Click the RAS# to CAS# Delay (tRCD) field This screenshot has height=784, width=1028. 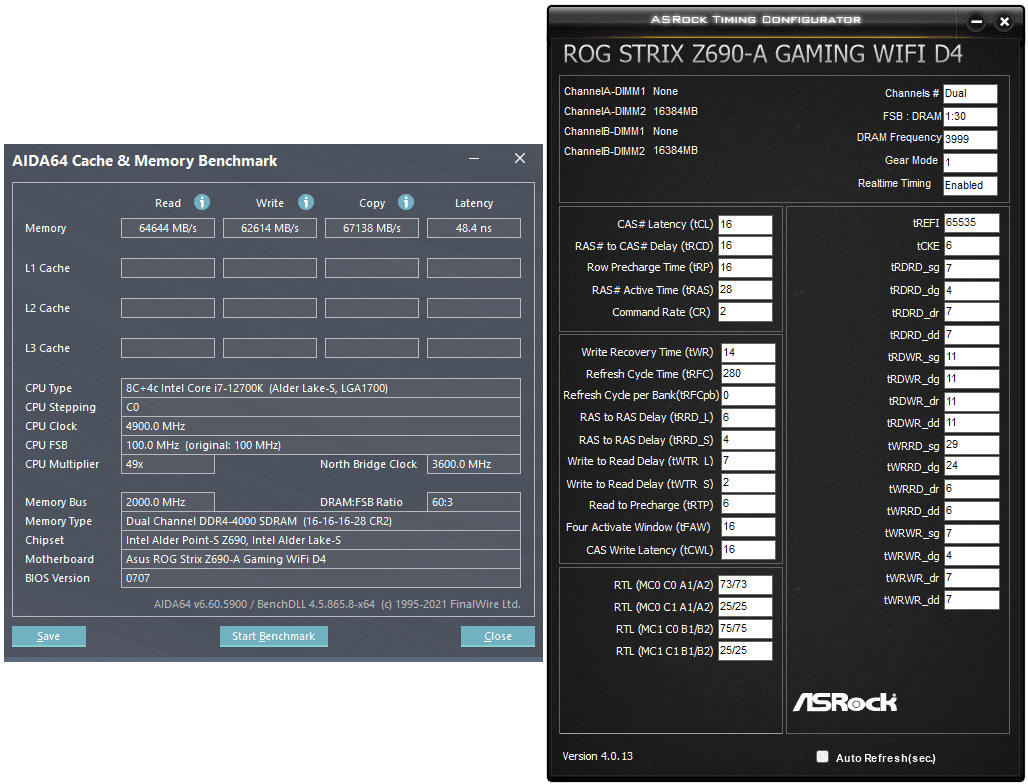pyautogui.click(x=745, y=246)
